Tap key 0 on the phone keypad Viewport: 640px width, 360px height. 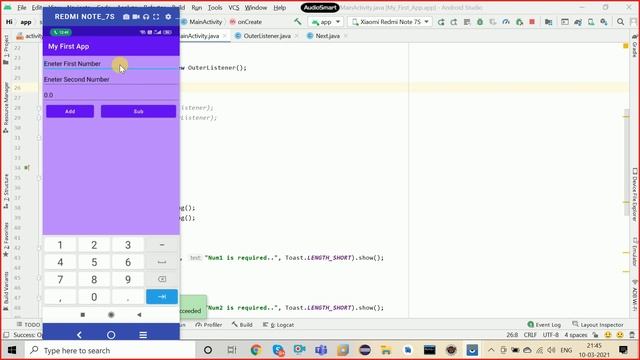(94, 297)
